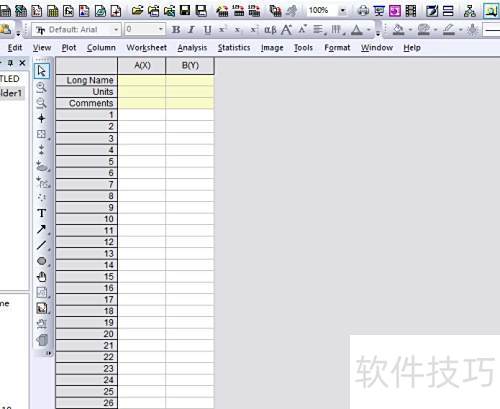Select column header B(Y)
The width and height of the screenshot is (500, 409).
click(190, 66)
